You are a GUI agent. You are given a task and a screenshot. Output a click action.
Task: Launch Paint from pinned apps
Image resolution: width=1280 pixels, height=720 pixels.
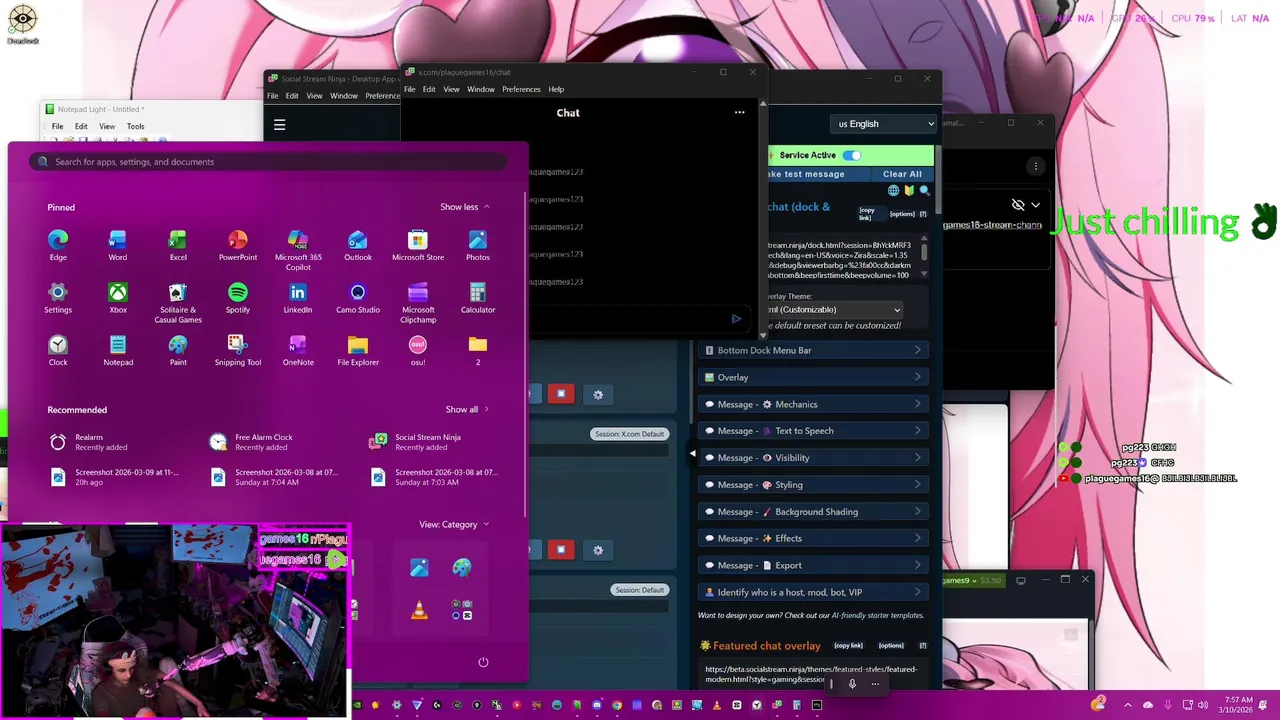pos(178,350)
